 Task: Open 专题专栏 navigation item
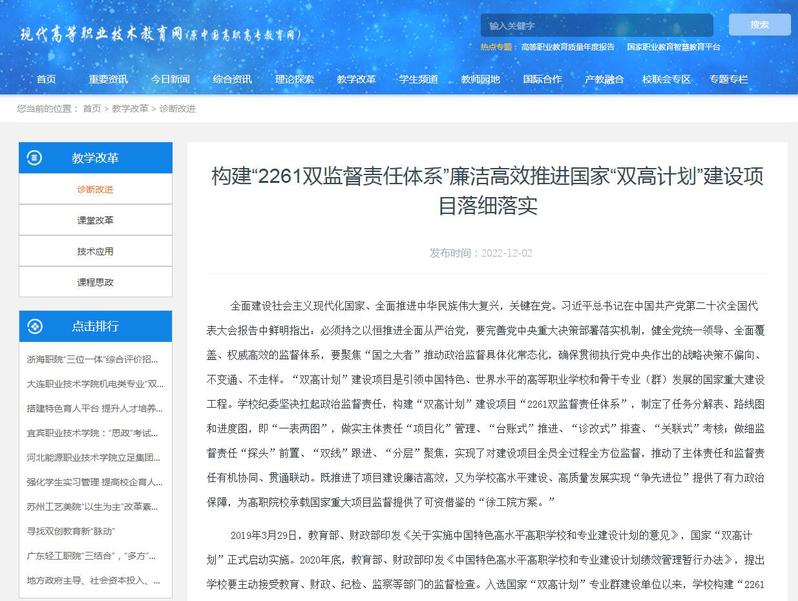coord(728,79)
